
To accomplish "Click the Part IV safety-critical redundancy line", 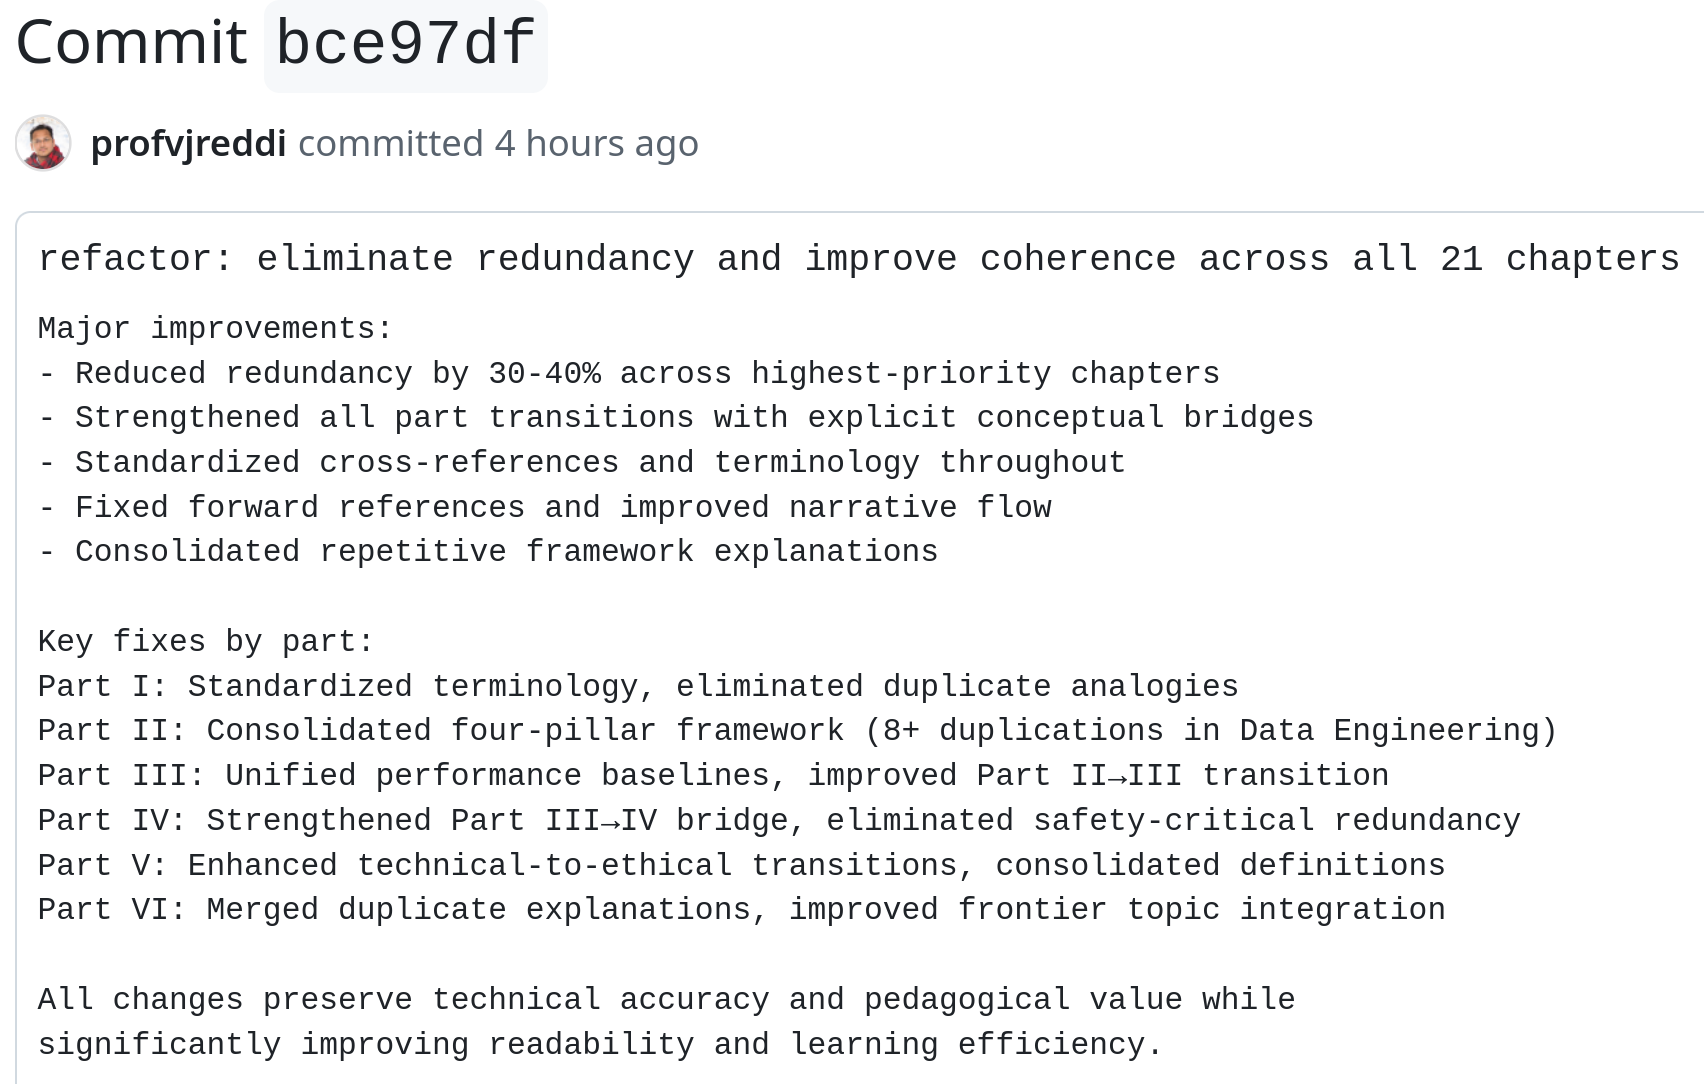I will pyautogui.click(x=778, y=821).
